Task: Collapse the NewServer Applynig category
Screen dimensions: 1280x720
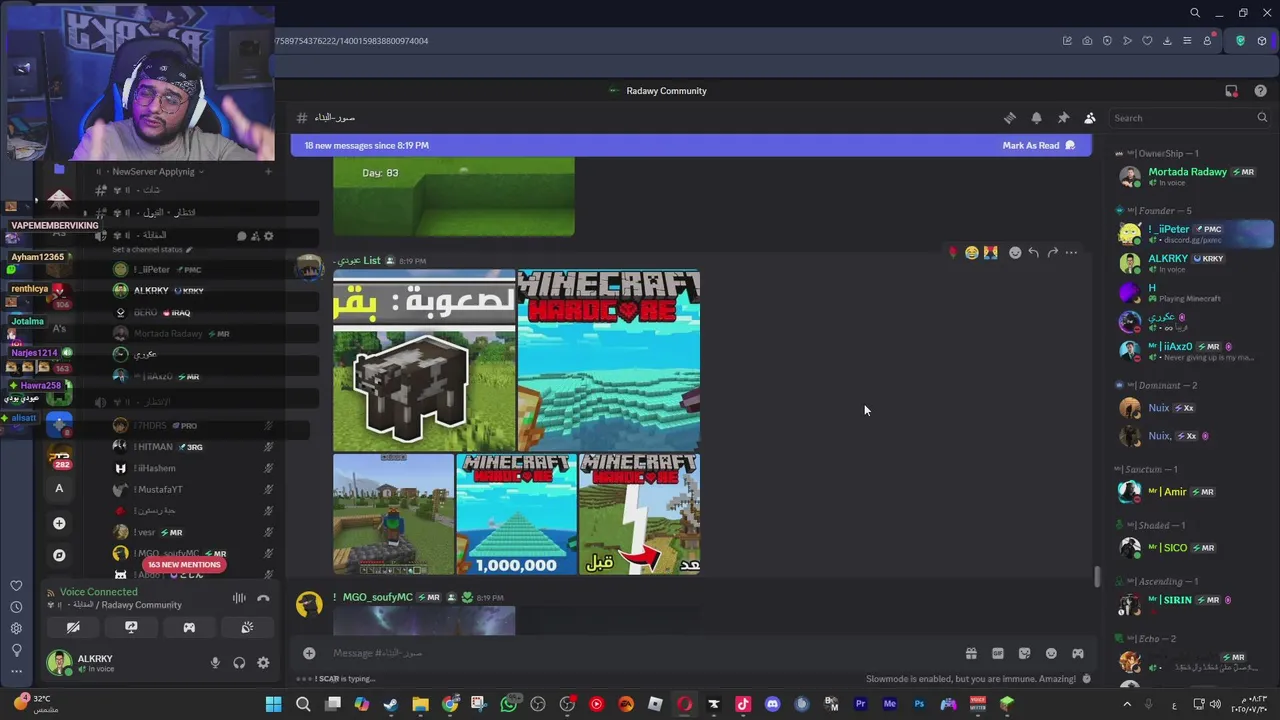Action: [x=153, y=171]
